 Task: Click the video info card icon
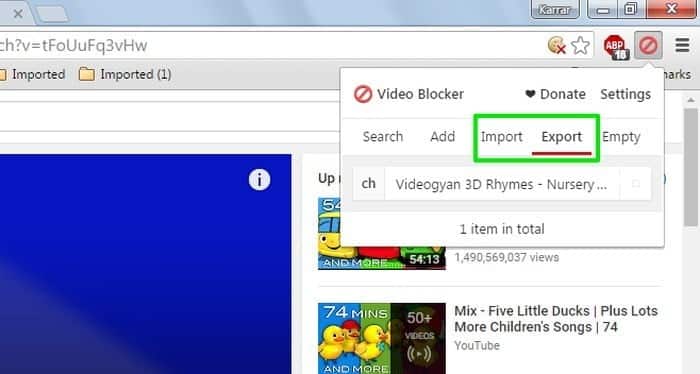point(259,180)
